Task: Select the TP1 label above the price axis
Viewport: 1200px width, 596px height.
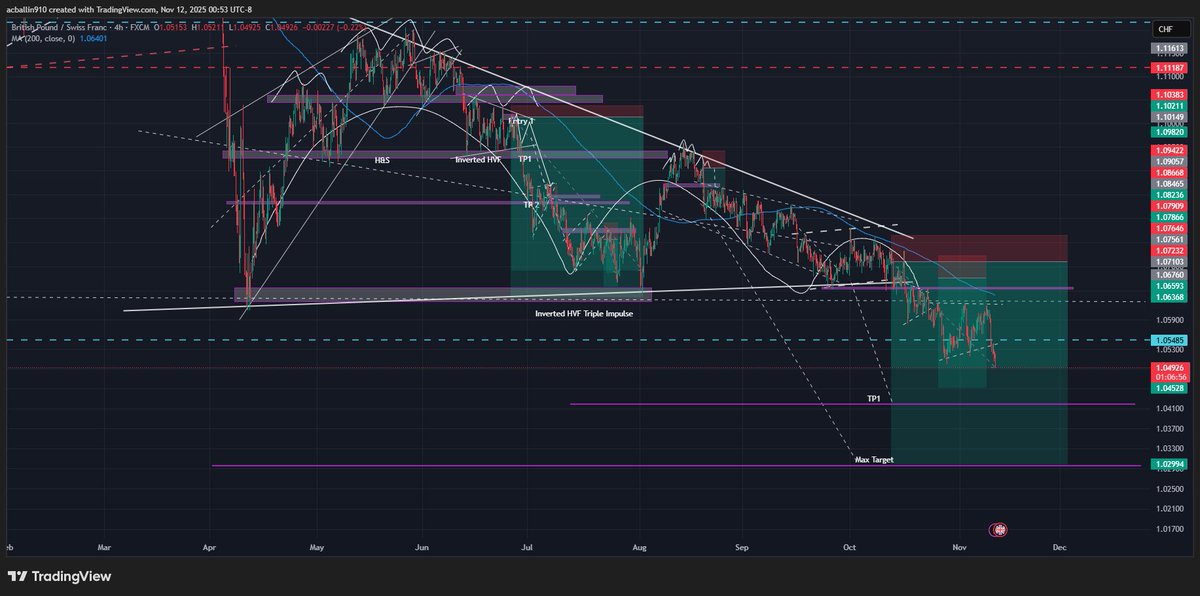Action: (871, 397)
